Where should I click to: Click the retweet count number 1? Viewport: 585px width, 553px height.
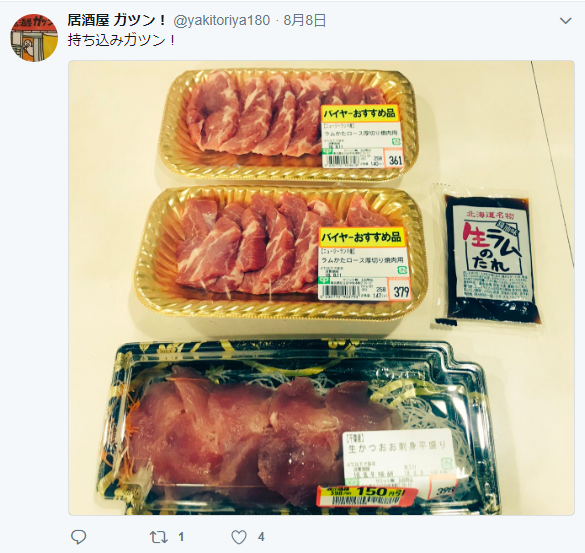pos(181,537)
